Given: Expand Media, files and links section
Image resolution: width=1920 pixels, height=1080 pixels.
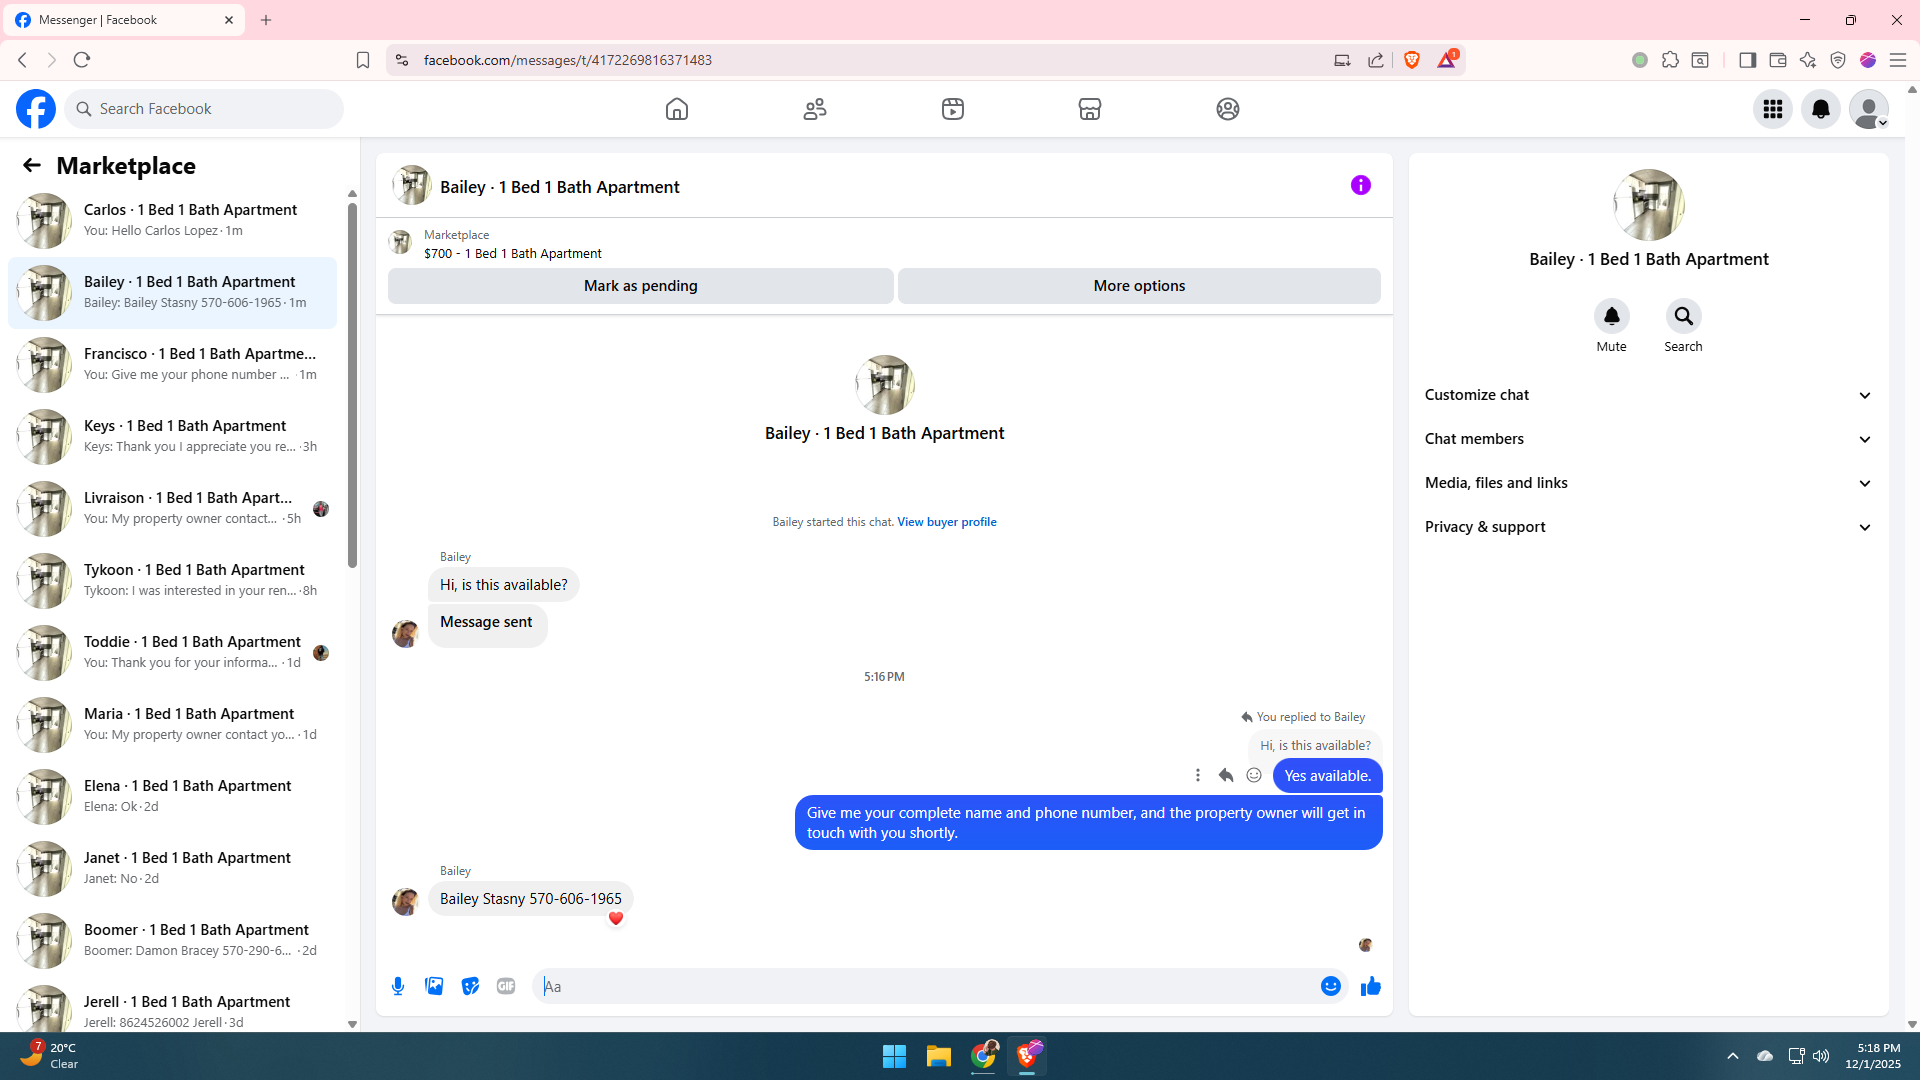Looking at the screenshot, I should 1648,483.
